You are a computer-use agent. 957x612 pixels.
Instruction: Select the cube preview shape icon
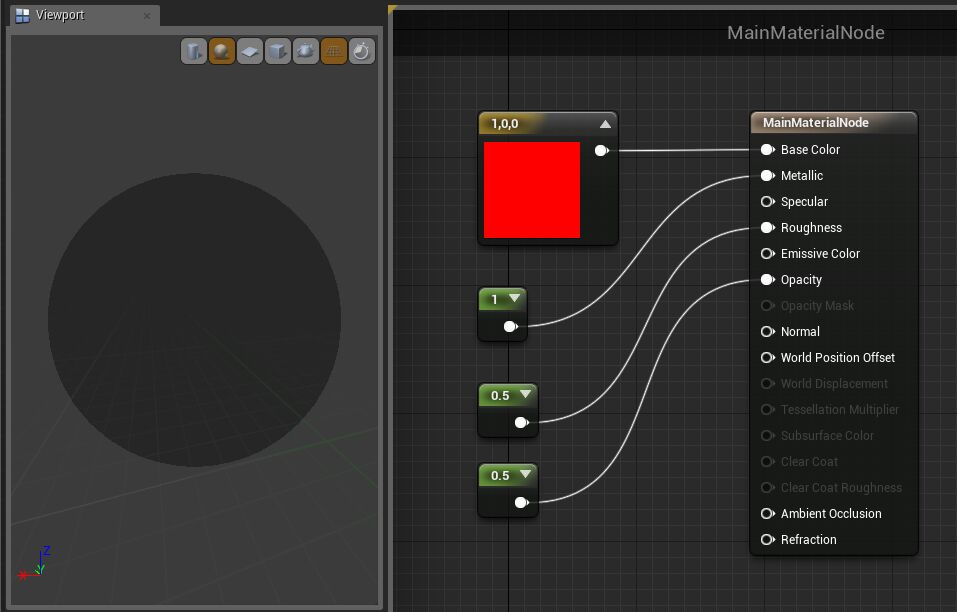pos(277,50)
